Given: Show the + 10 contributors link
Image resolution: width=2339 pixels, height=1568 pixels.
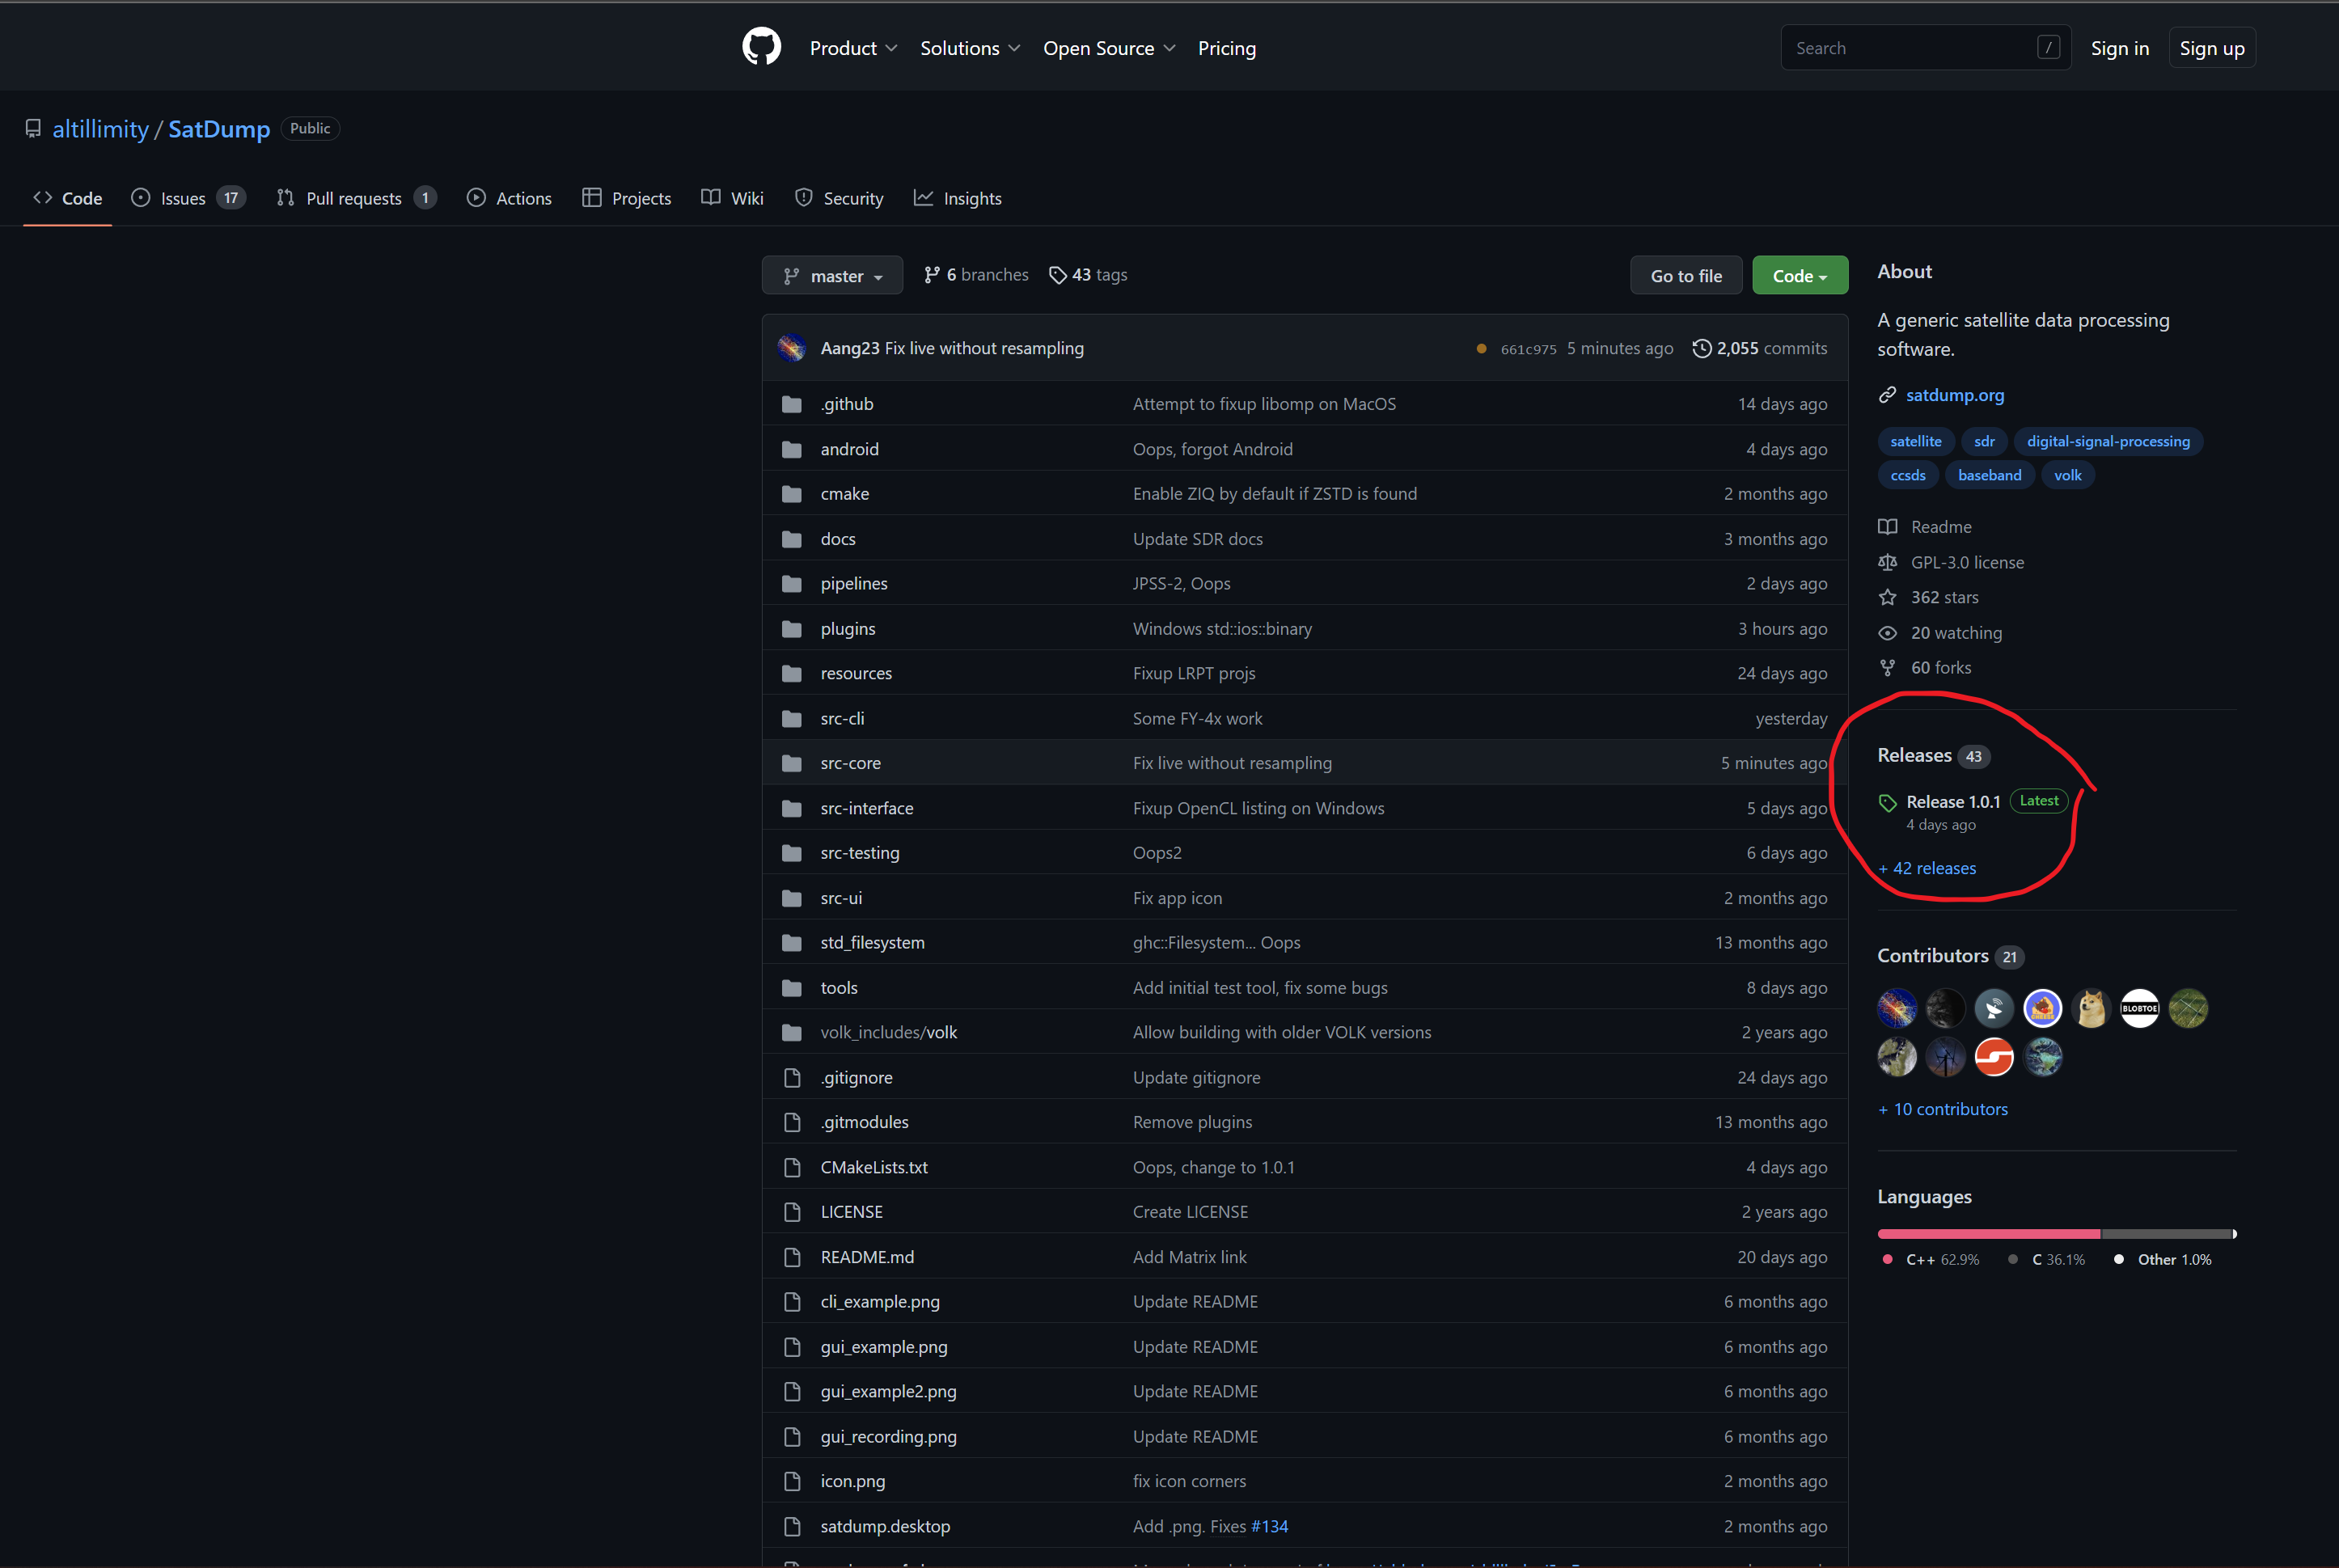Looking at the screenshot, I should [x=1942, y=1110].
